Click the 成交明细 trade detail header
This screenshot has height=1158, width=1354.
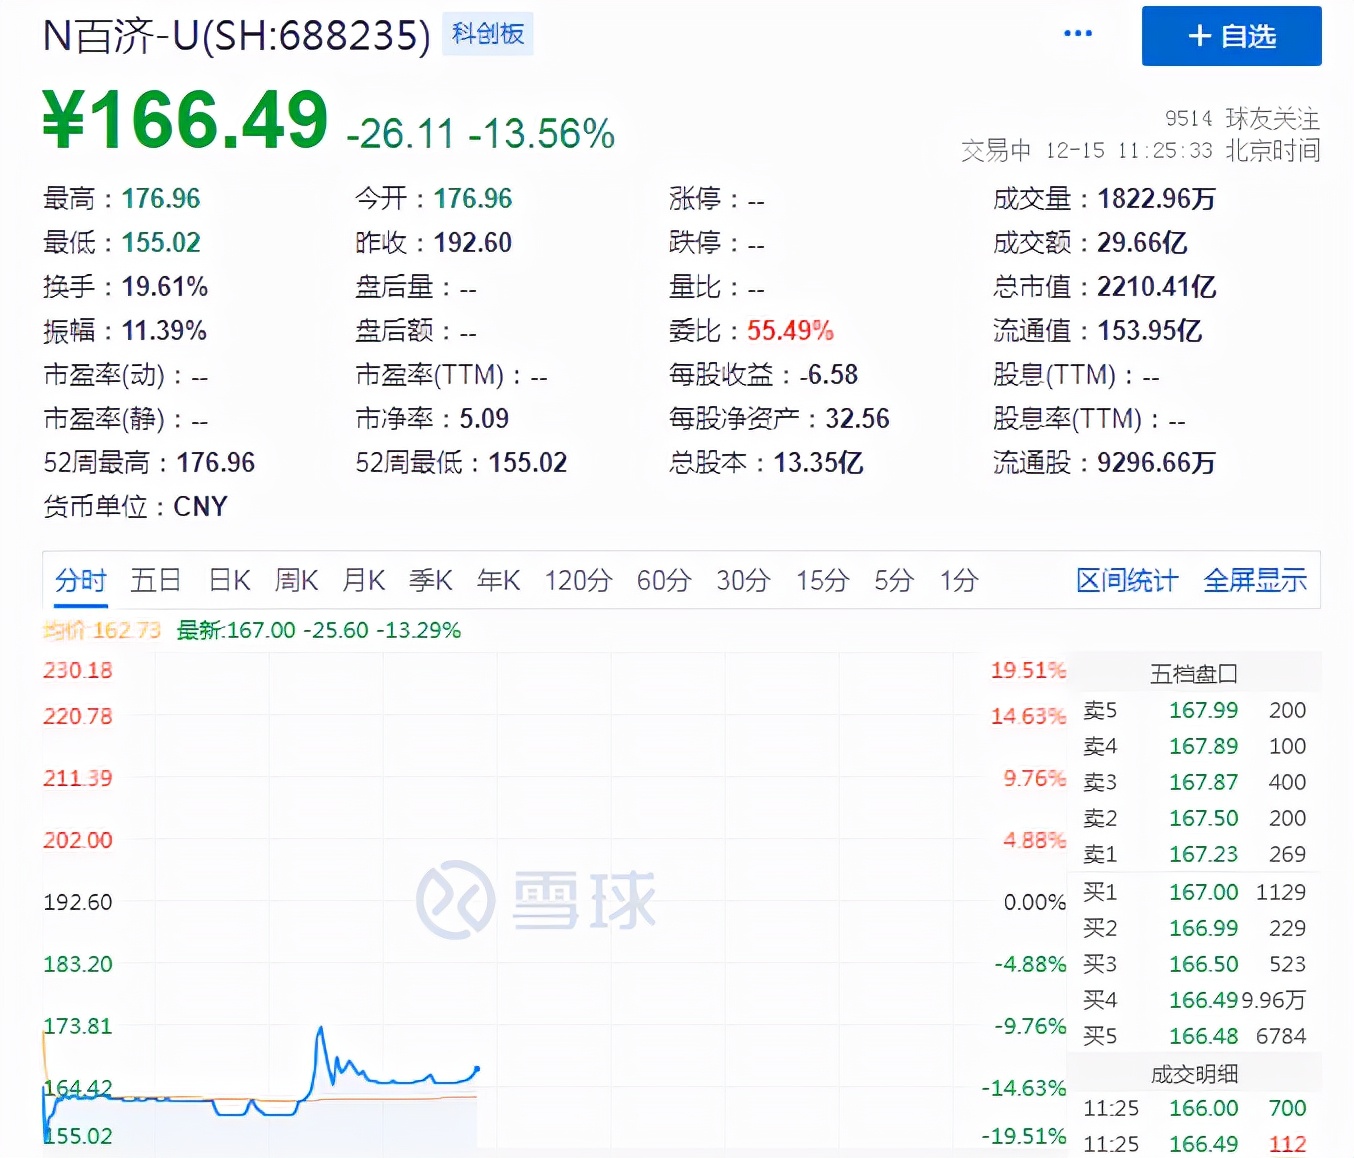pos(1196,1073)
